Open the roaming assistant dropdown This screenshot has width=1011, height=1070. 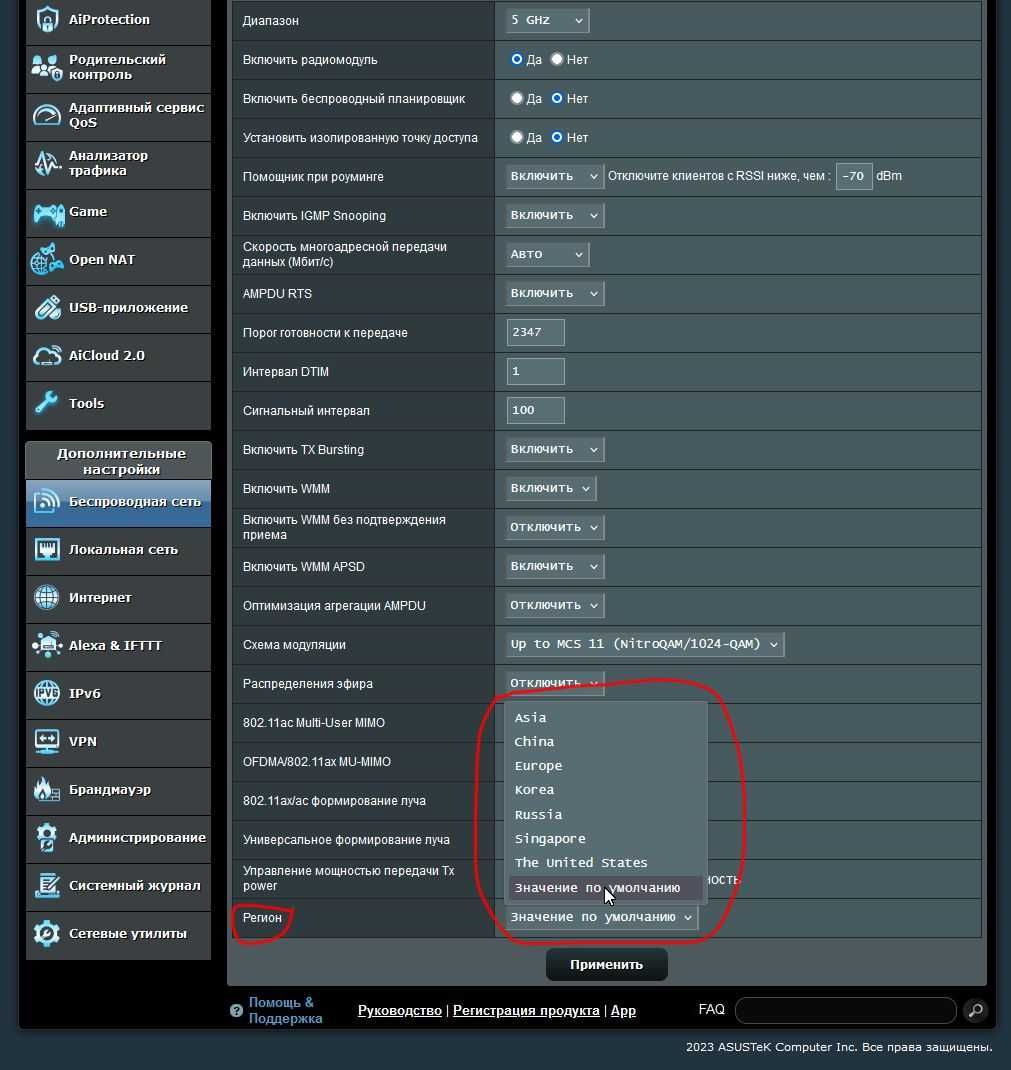pyautogui.click(x=555, y=176)
